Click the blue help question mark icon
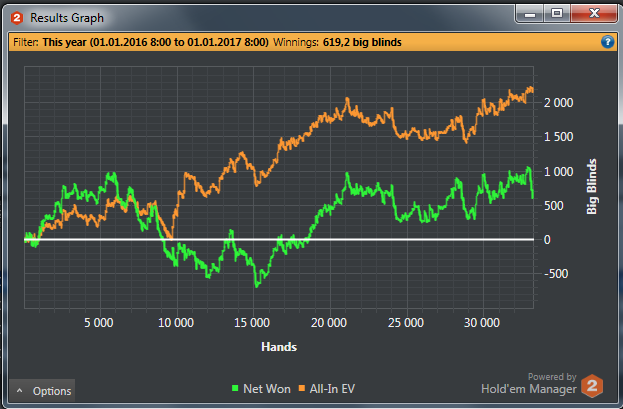This screenshot has height=409, width=623. [x=607, y=43]
